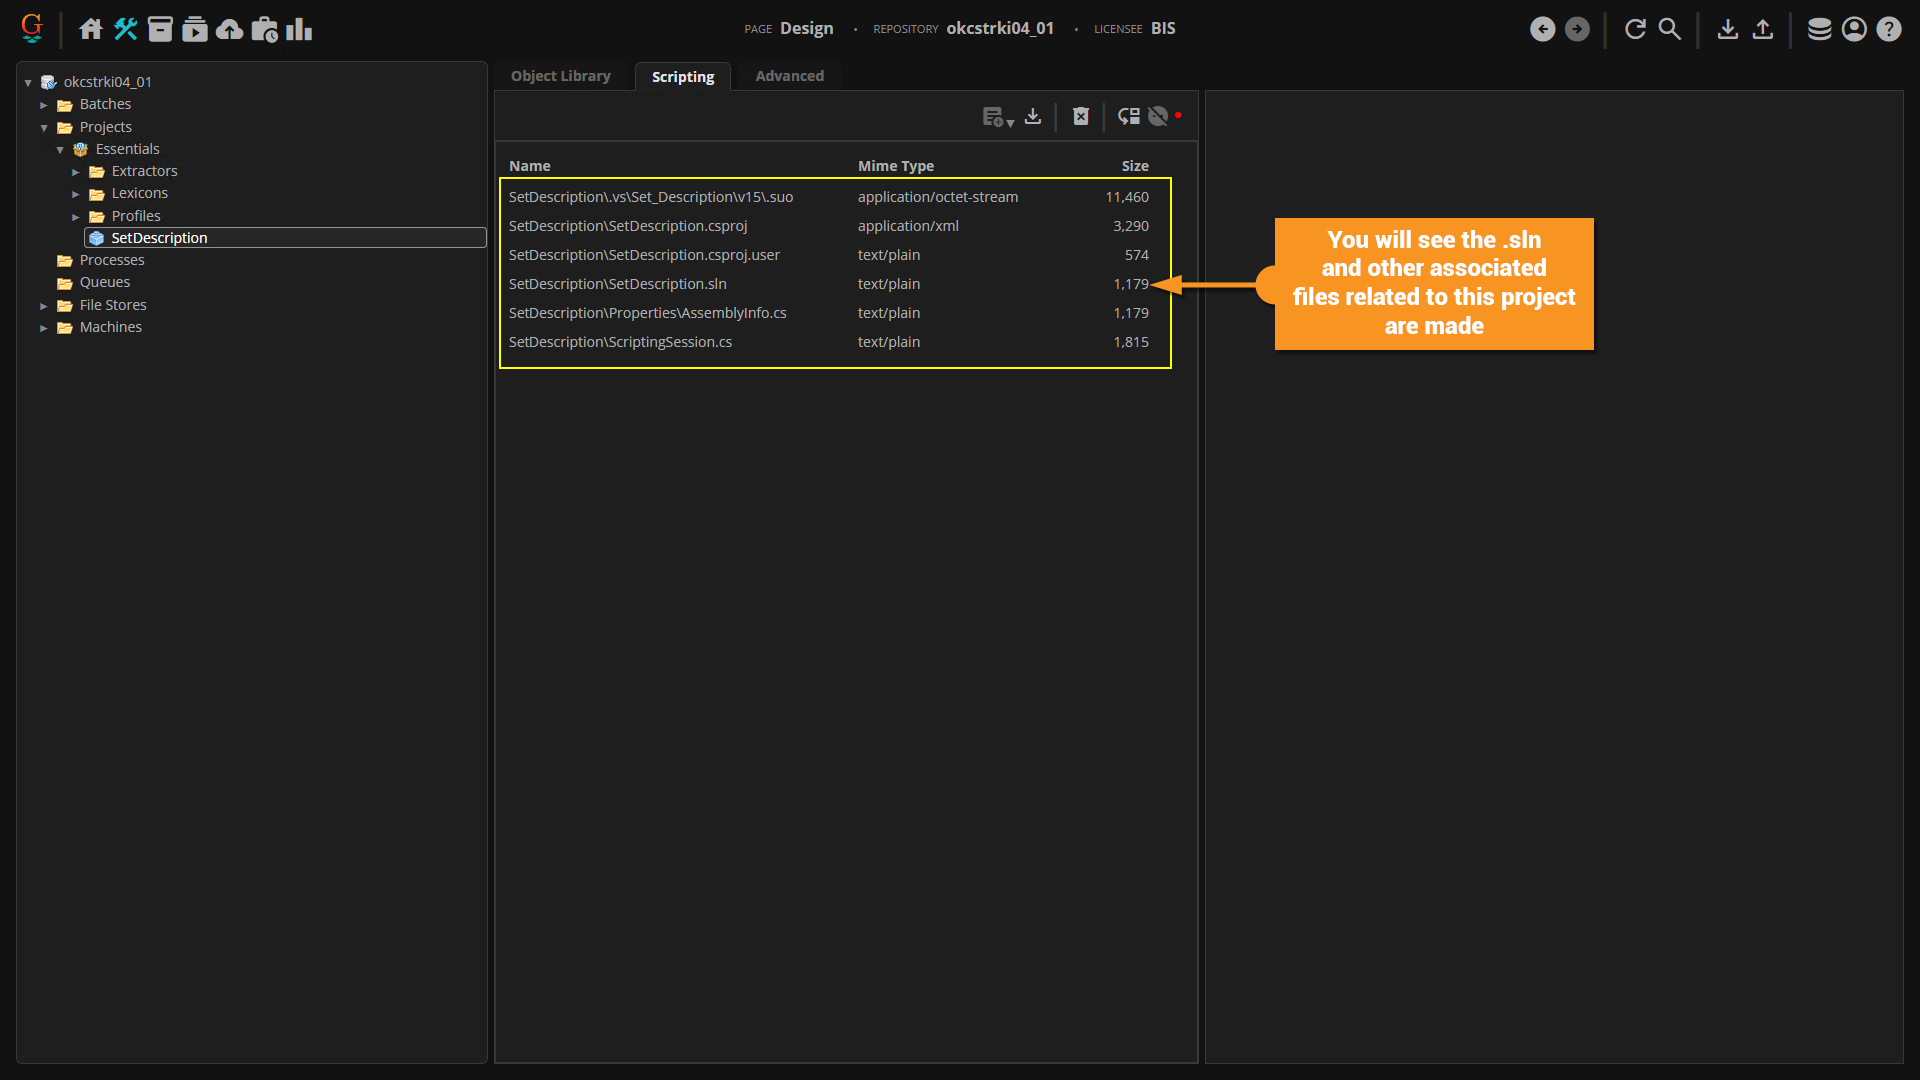Screen dimensions: 1920x1080
Task: Click the crossed-out circle debug icon
Action: tap(1158, 117)
